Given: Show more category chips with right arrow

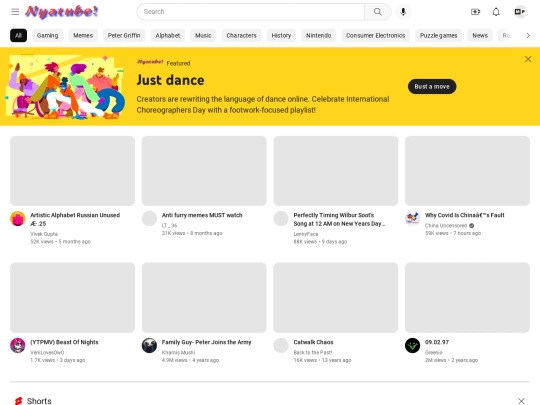Looking at the screenshot, I should pos(528,35).
